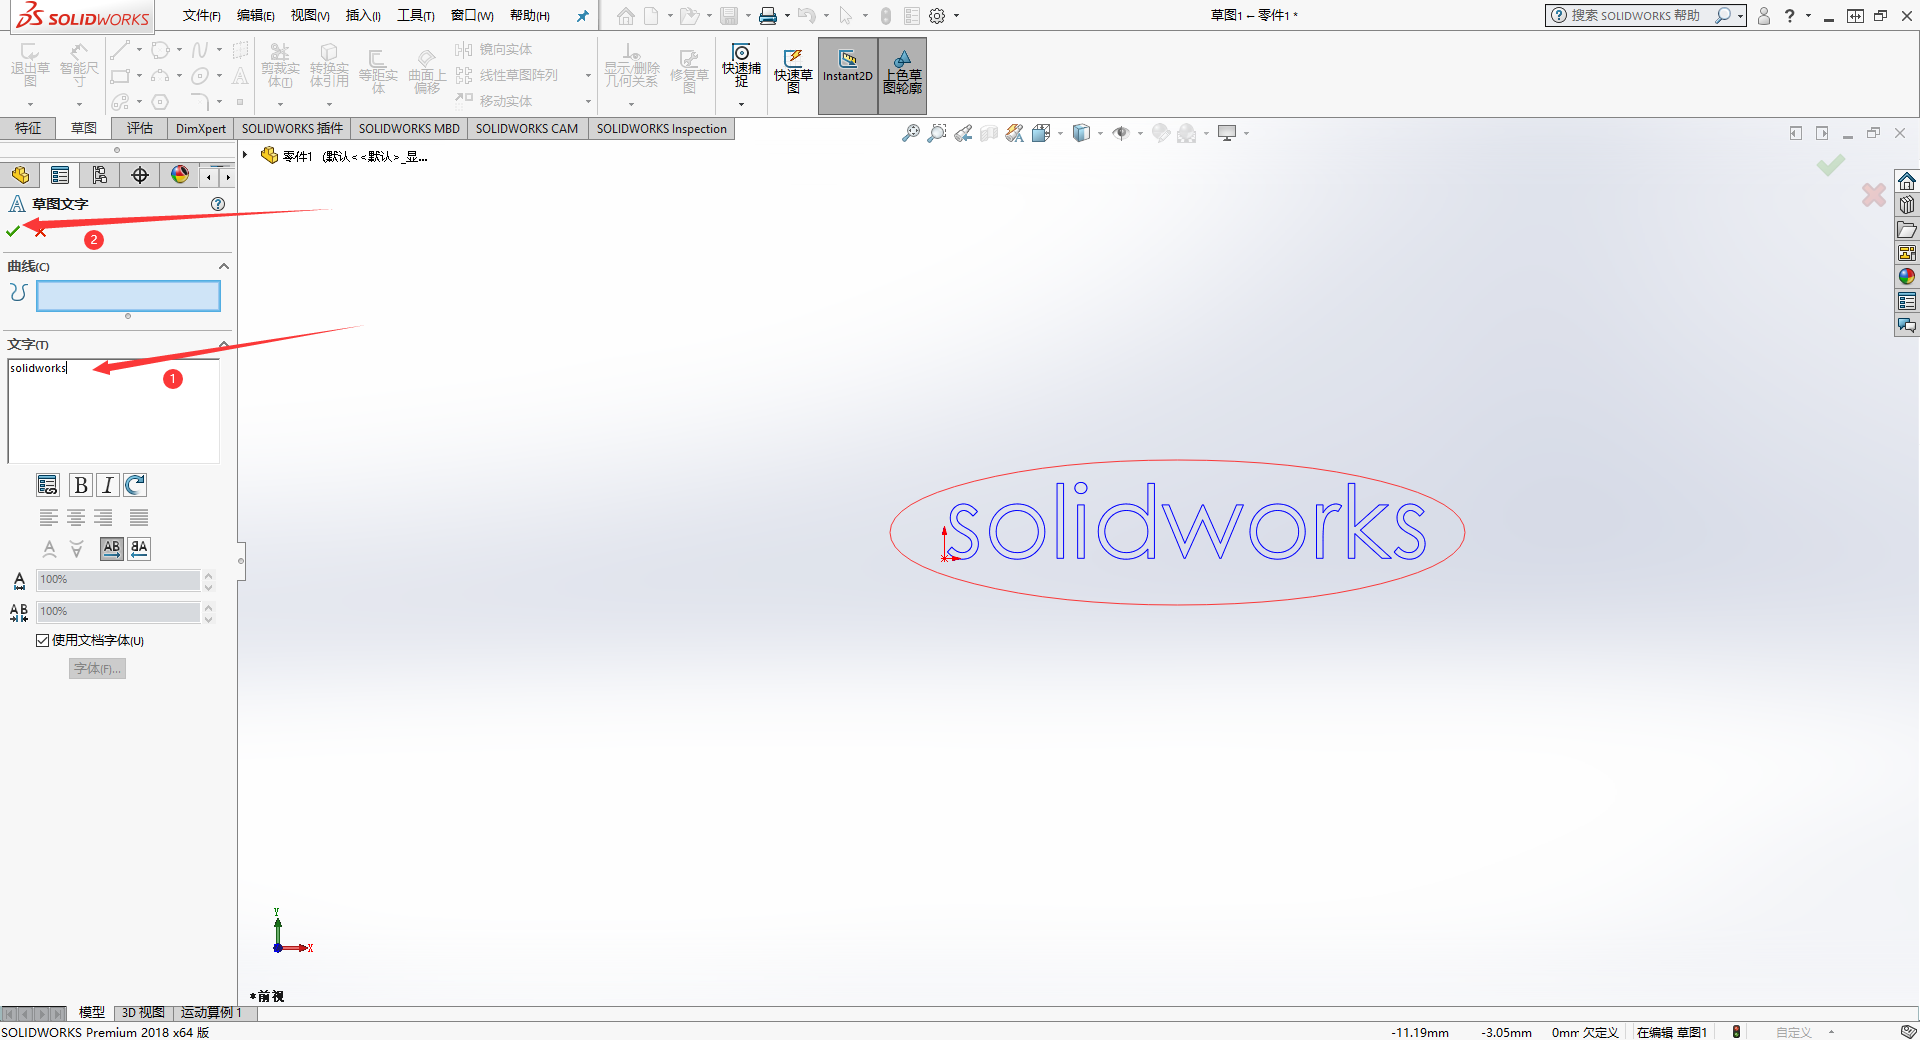This screenshot has height=1040, width=1920.
Task: Open DimXpertManager crosshair tab
Action: [140, 175]
